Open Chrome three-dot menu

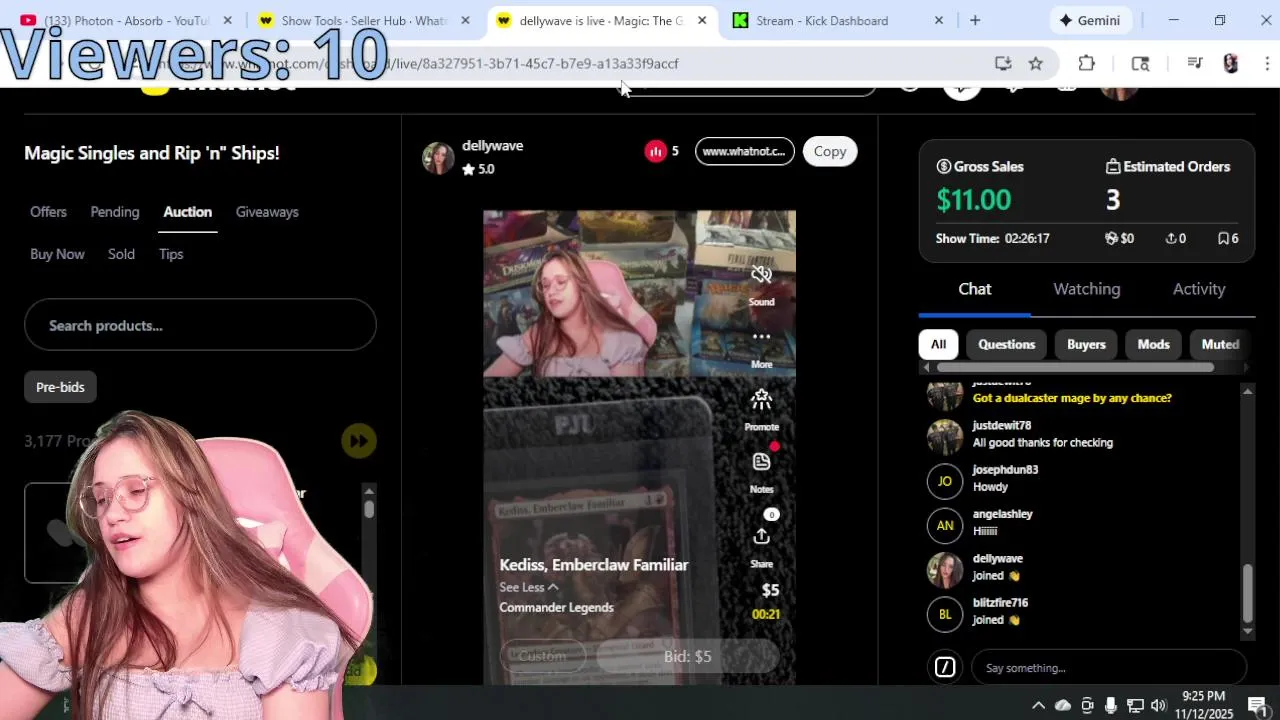click(x=1267, y=63)
